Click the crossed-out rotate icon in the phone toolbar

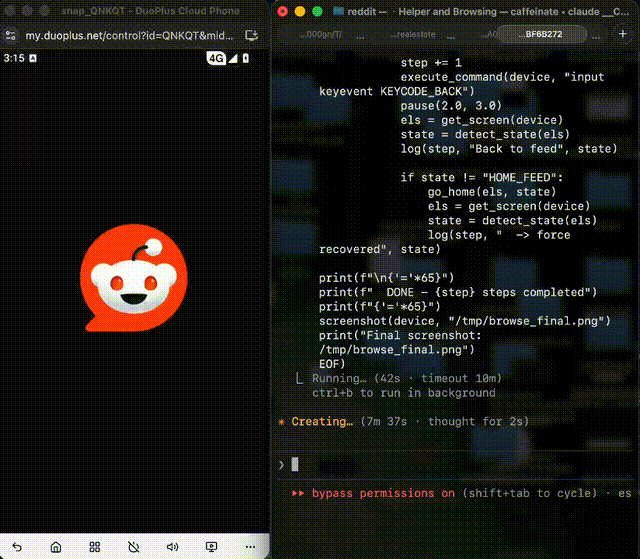(x=133, y=547)
